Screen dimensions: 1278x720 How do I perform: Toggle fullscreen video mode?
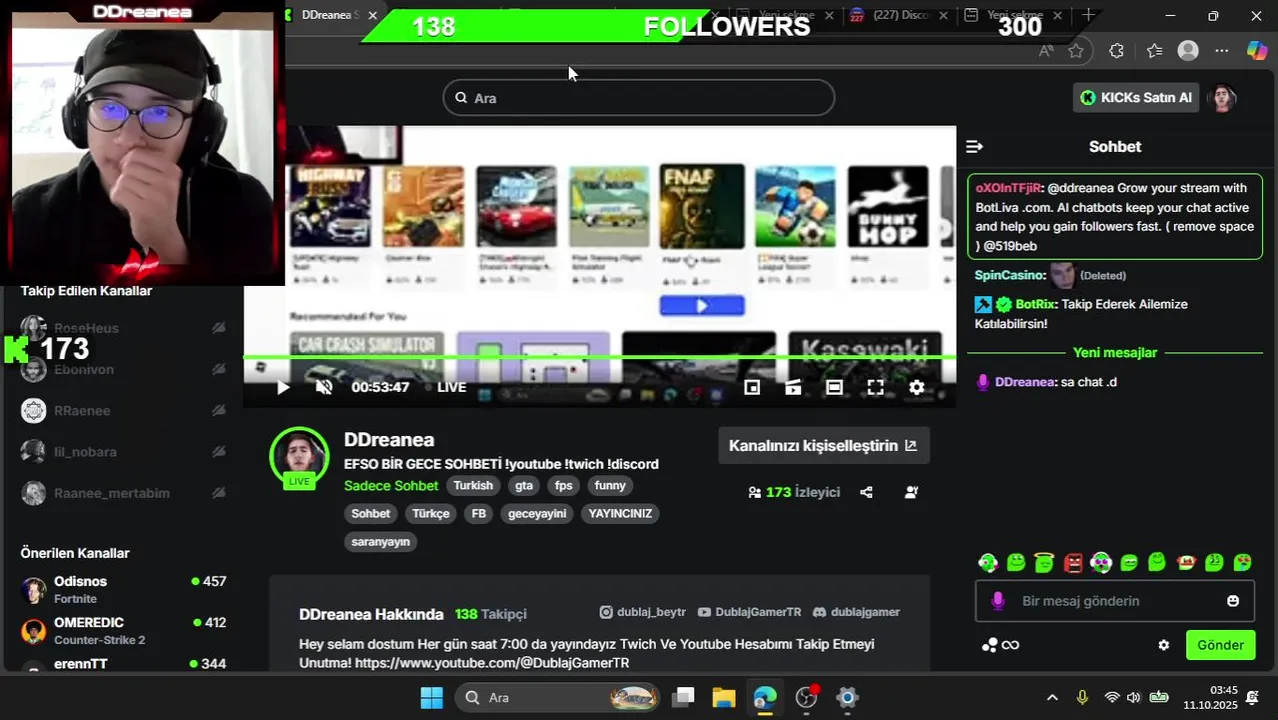point(875,387)
